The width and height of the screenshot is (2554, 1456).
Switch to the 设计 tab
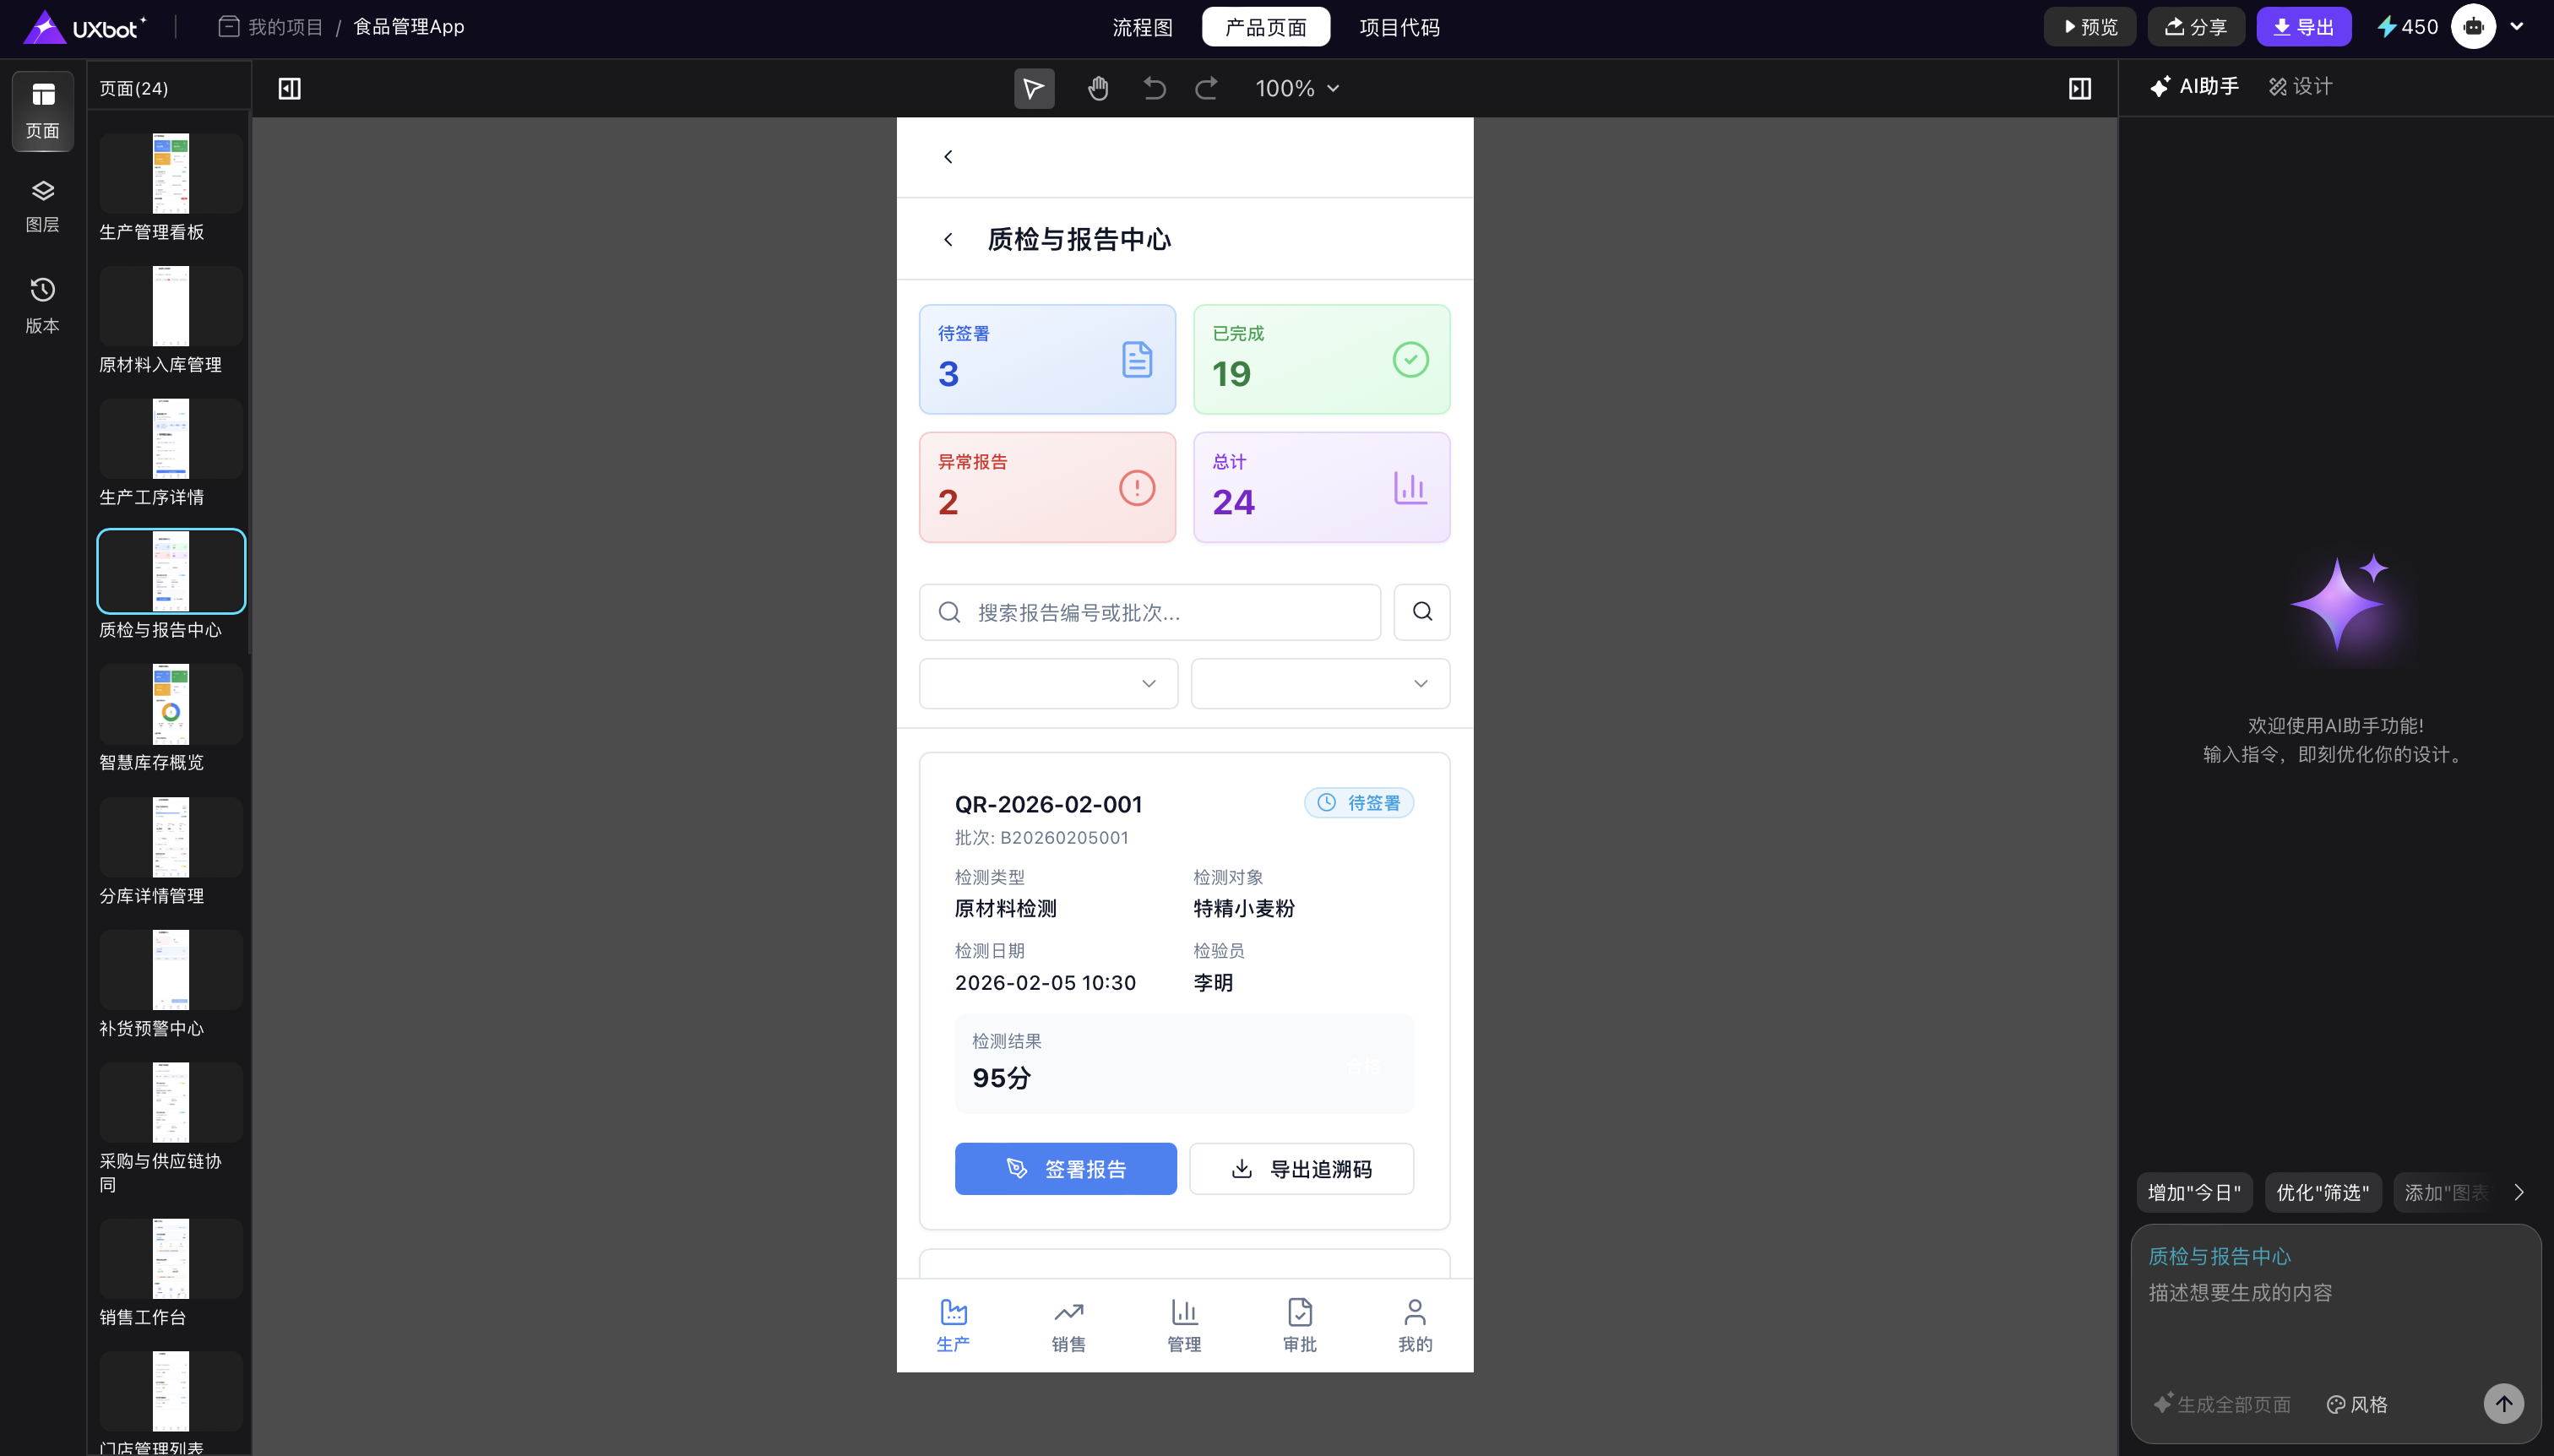pyautogui.click(x=2300, y=87)
